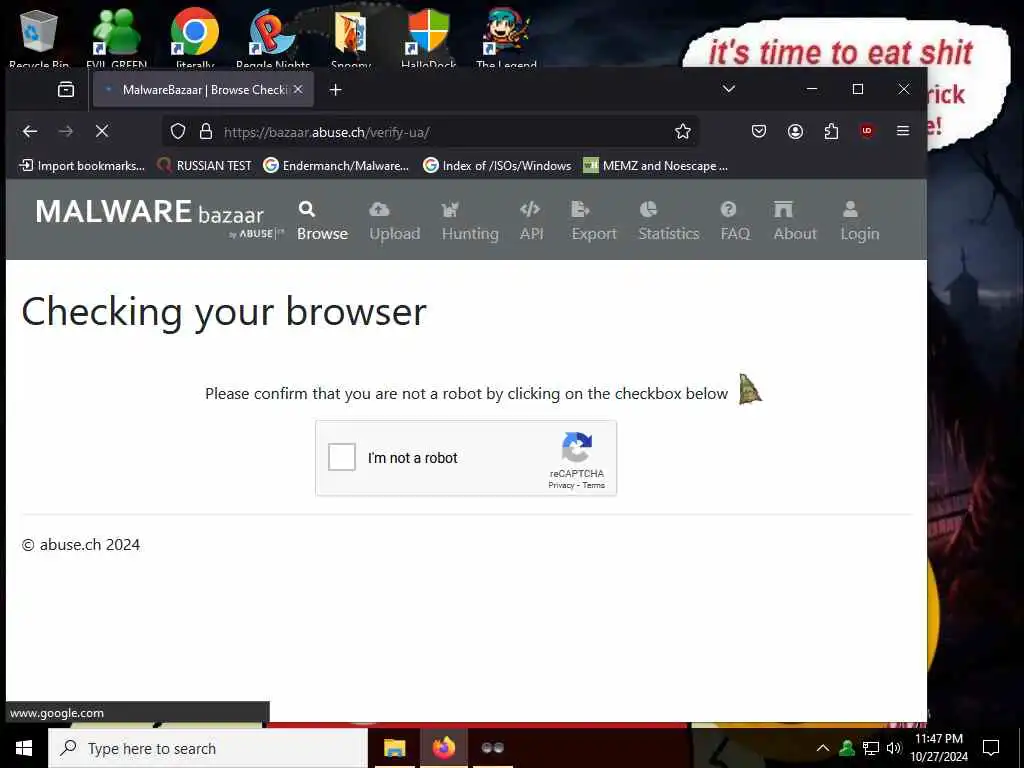This screenshot has height=768, width=1024.
Task: Open the Browse section in MalwareBazaar navigation
Action: click(323, 222)
